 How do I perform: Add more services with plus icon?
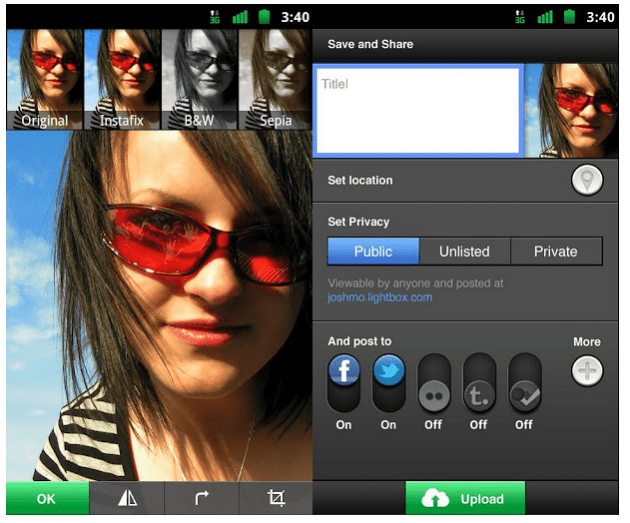tap(587, 370)
